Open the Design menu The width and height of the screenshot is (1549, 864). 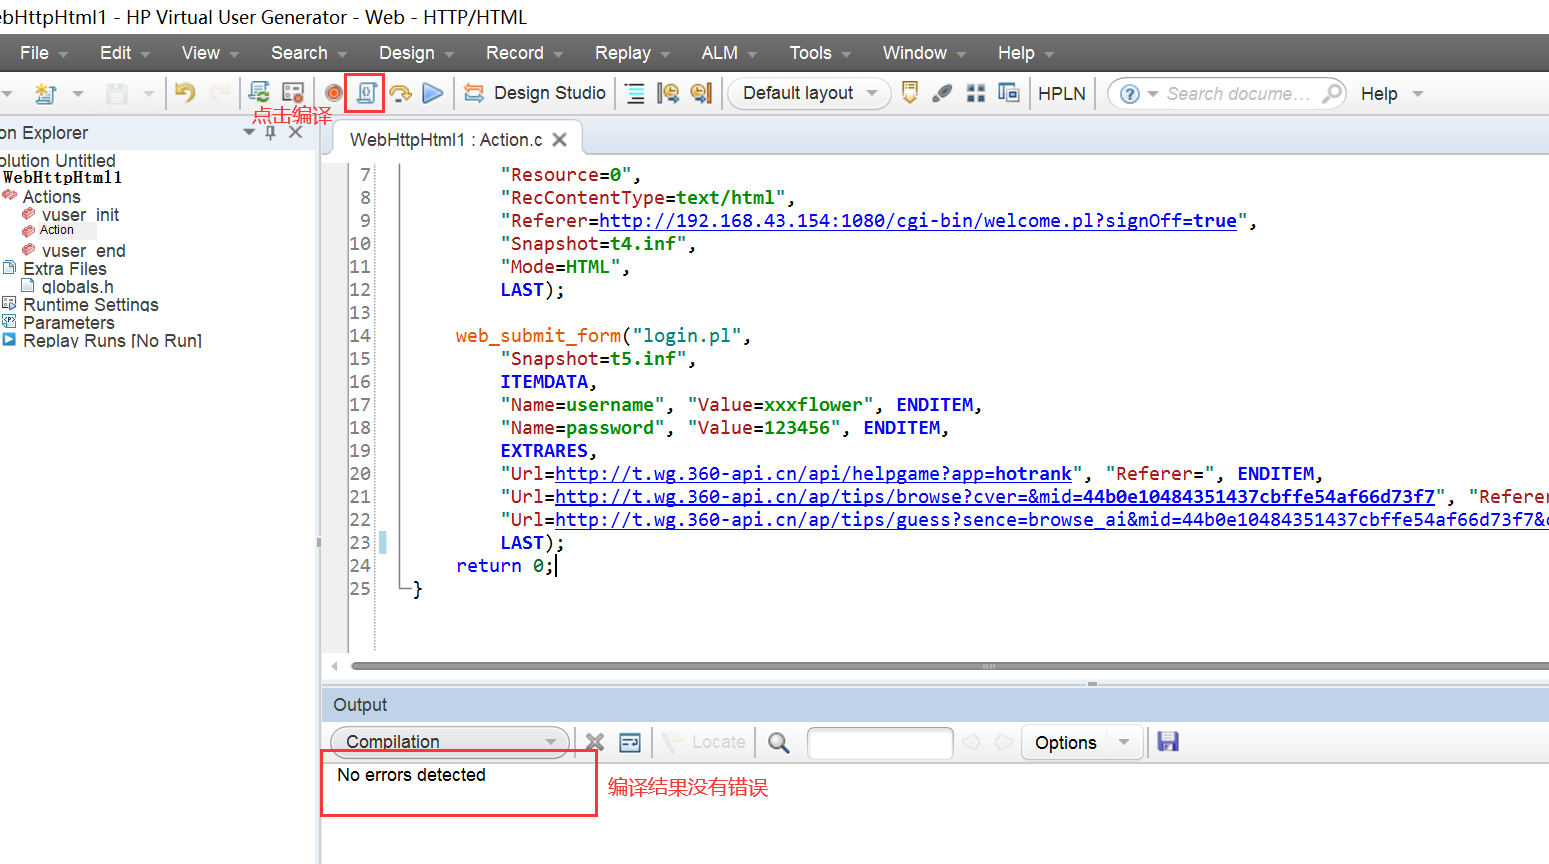(416, 53)
